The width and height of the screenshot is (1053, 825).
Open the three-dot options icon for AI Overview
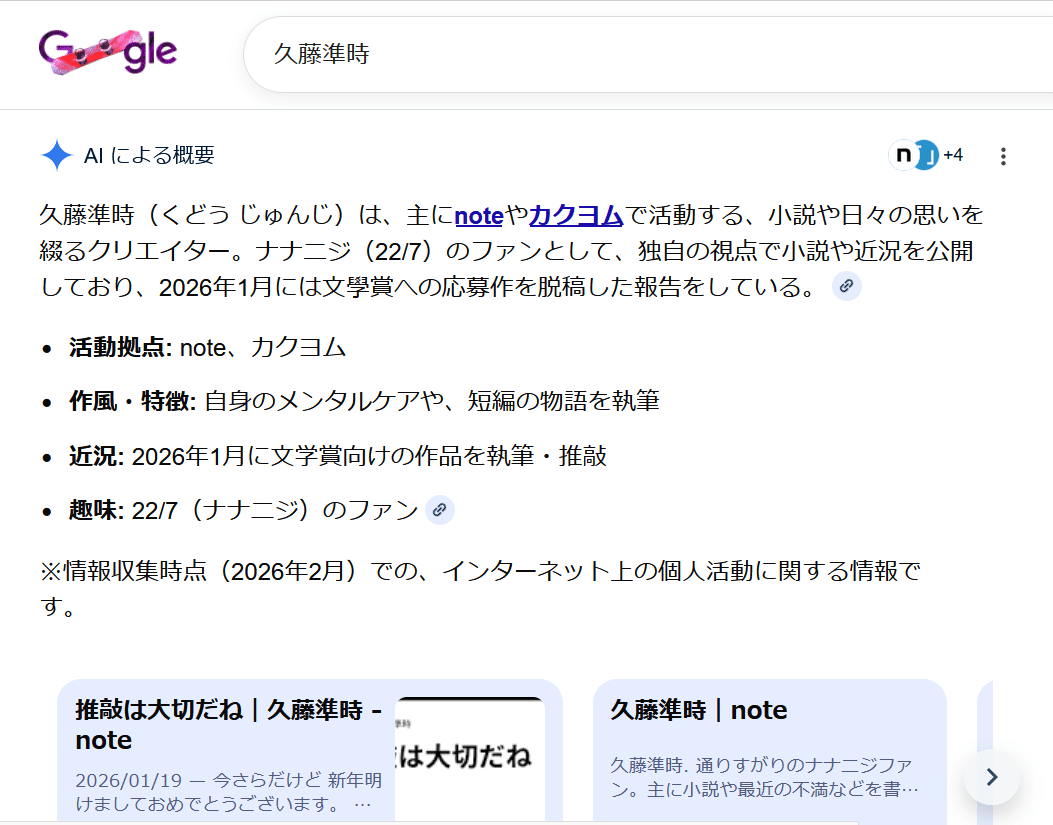point(1003,156)
